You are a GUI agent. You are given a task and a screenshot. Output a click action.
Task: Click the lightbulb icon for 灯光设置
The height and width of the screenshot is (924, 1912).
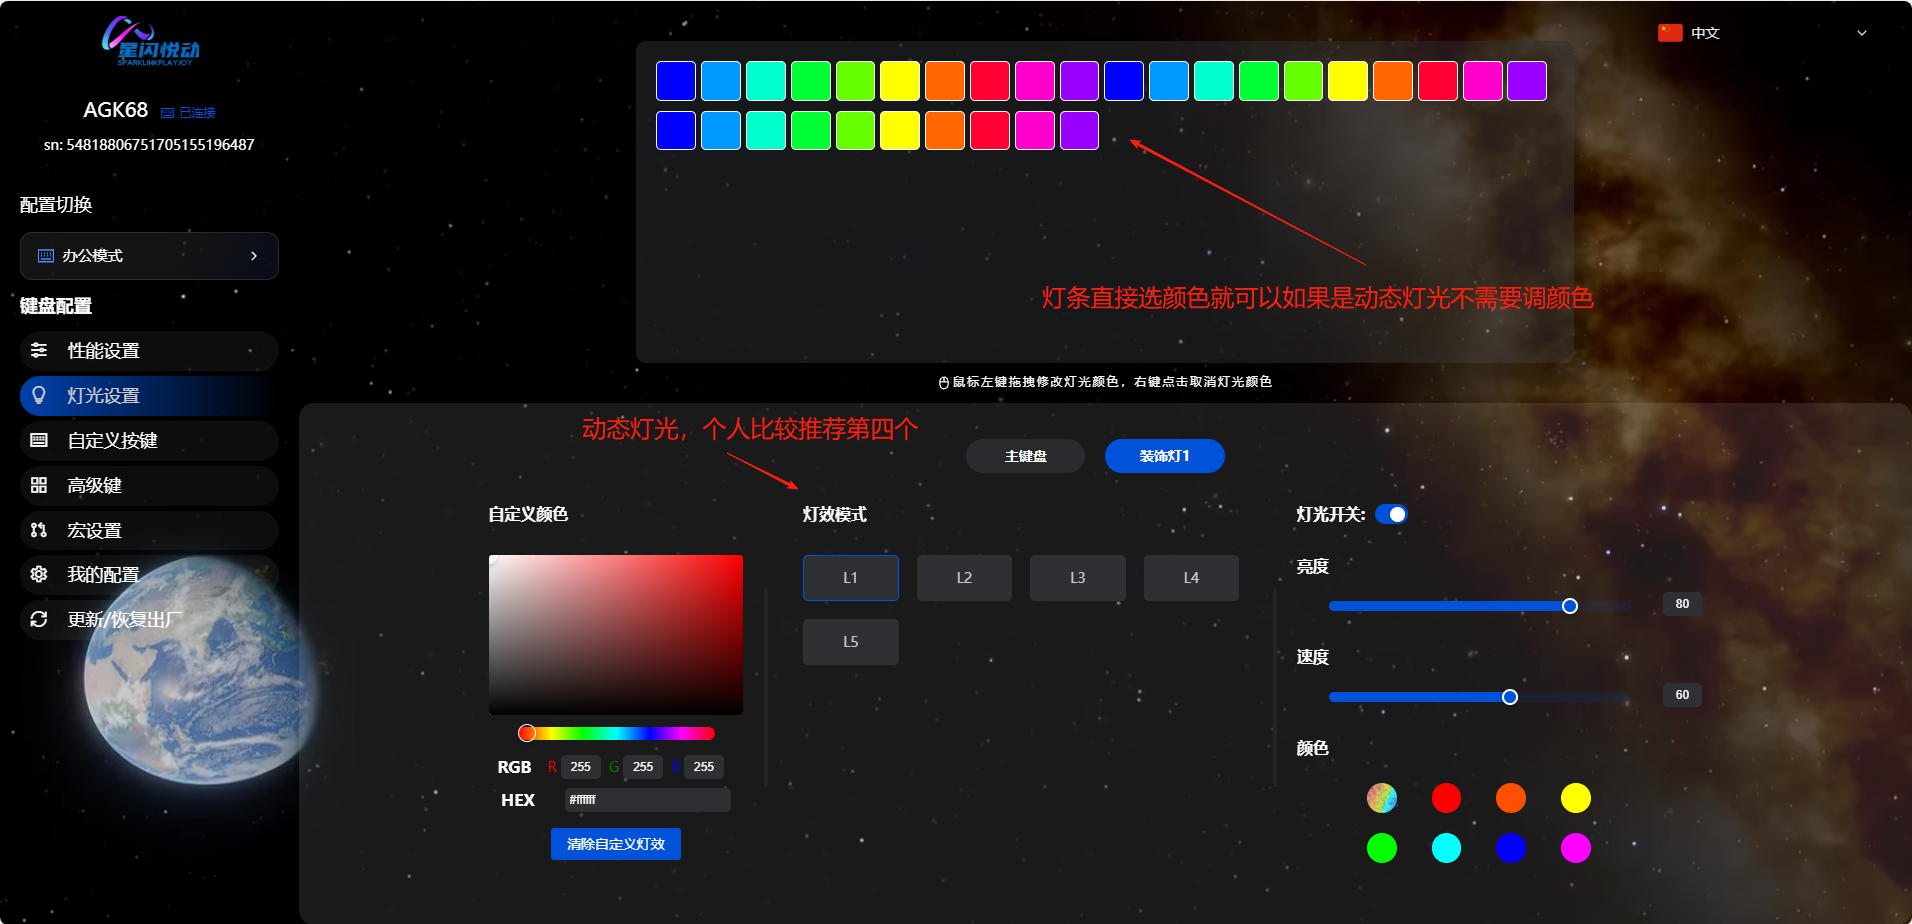pos(39,395)
